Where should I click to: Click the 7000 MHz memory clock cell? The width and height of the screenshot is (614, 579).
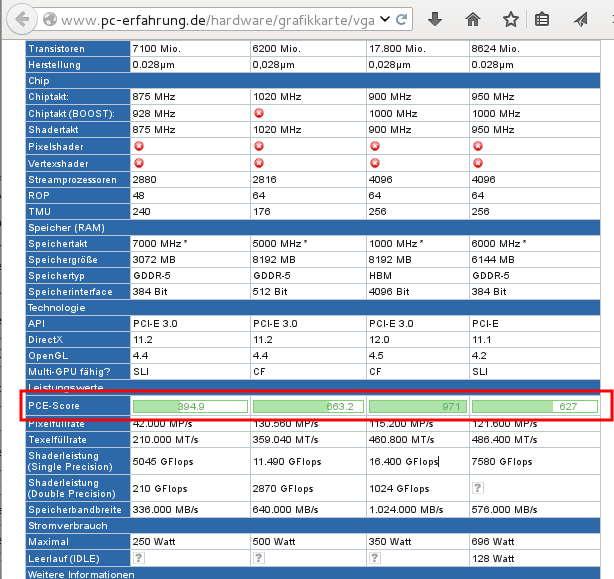(190, 244)
